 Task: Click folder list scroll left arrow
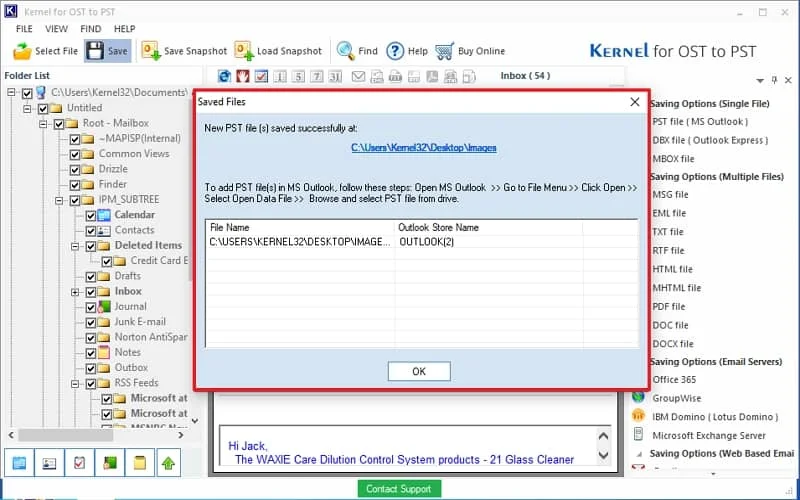coord(11,435)
